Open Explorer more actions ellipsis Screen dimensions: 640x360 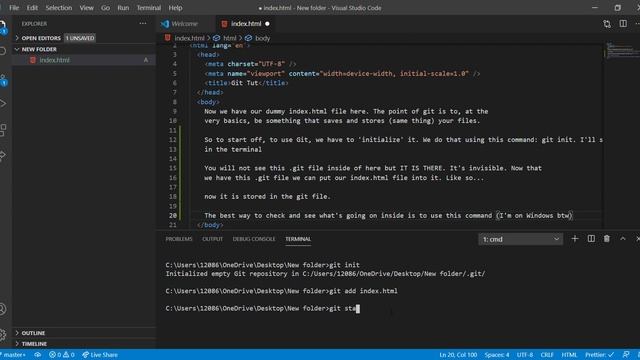point(143,24)
